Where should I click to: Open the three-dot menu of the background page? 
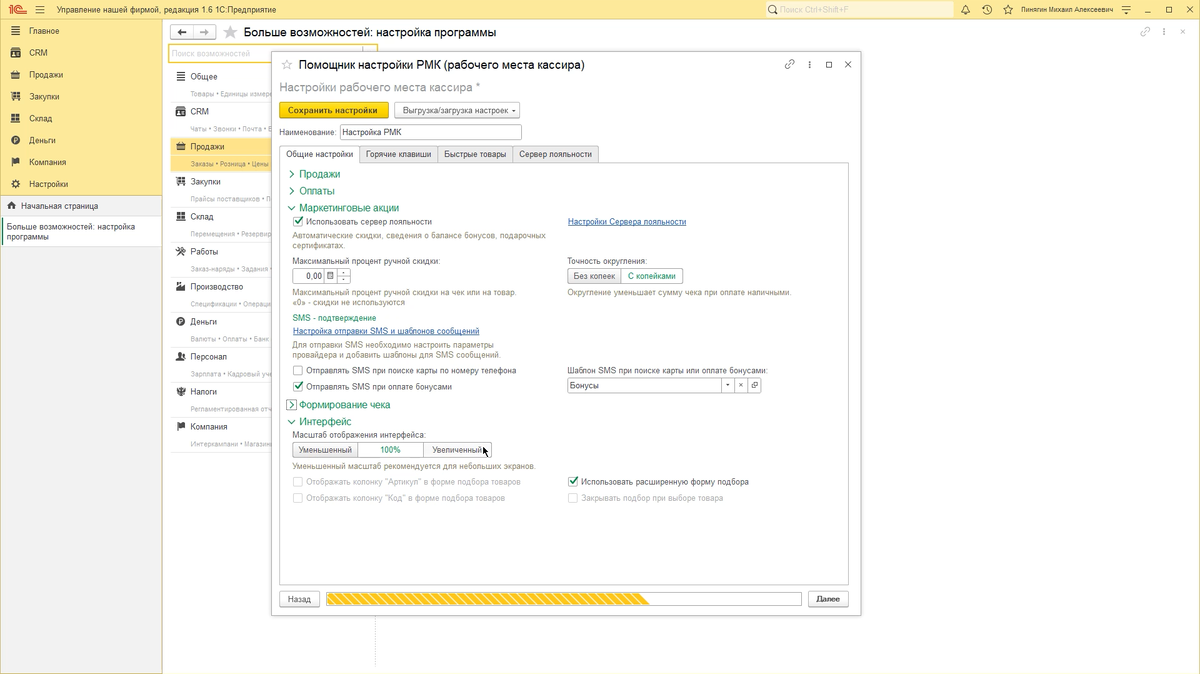(1166, 32)
